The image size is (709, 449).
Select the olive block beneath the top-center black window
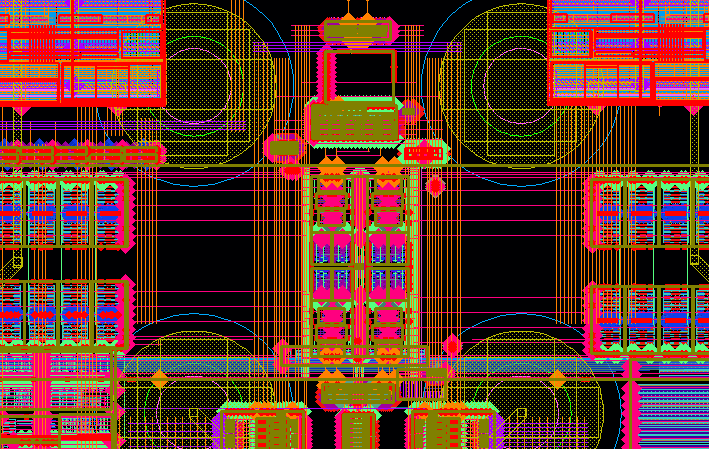[355, 123]
